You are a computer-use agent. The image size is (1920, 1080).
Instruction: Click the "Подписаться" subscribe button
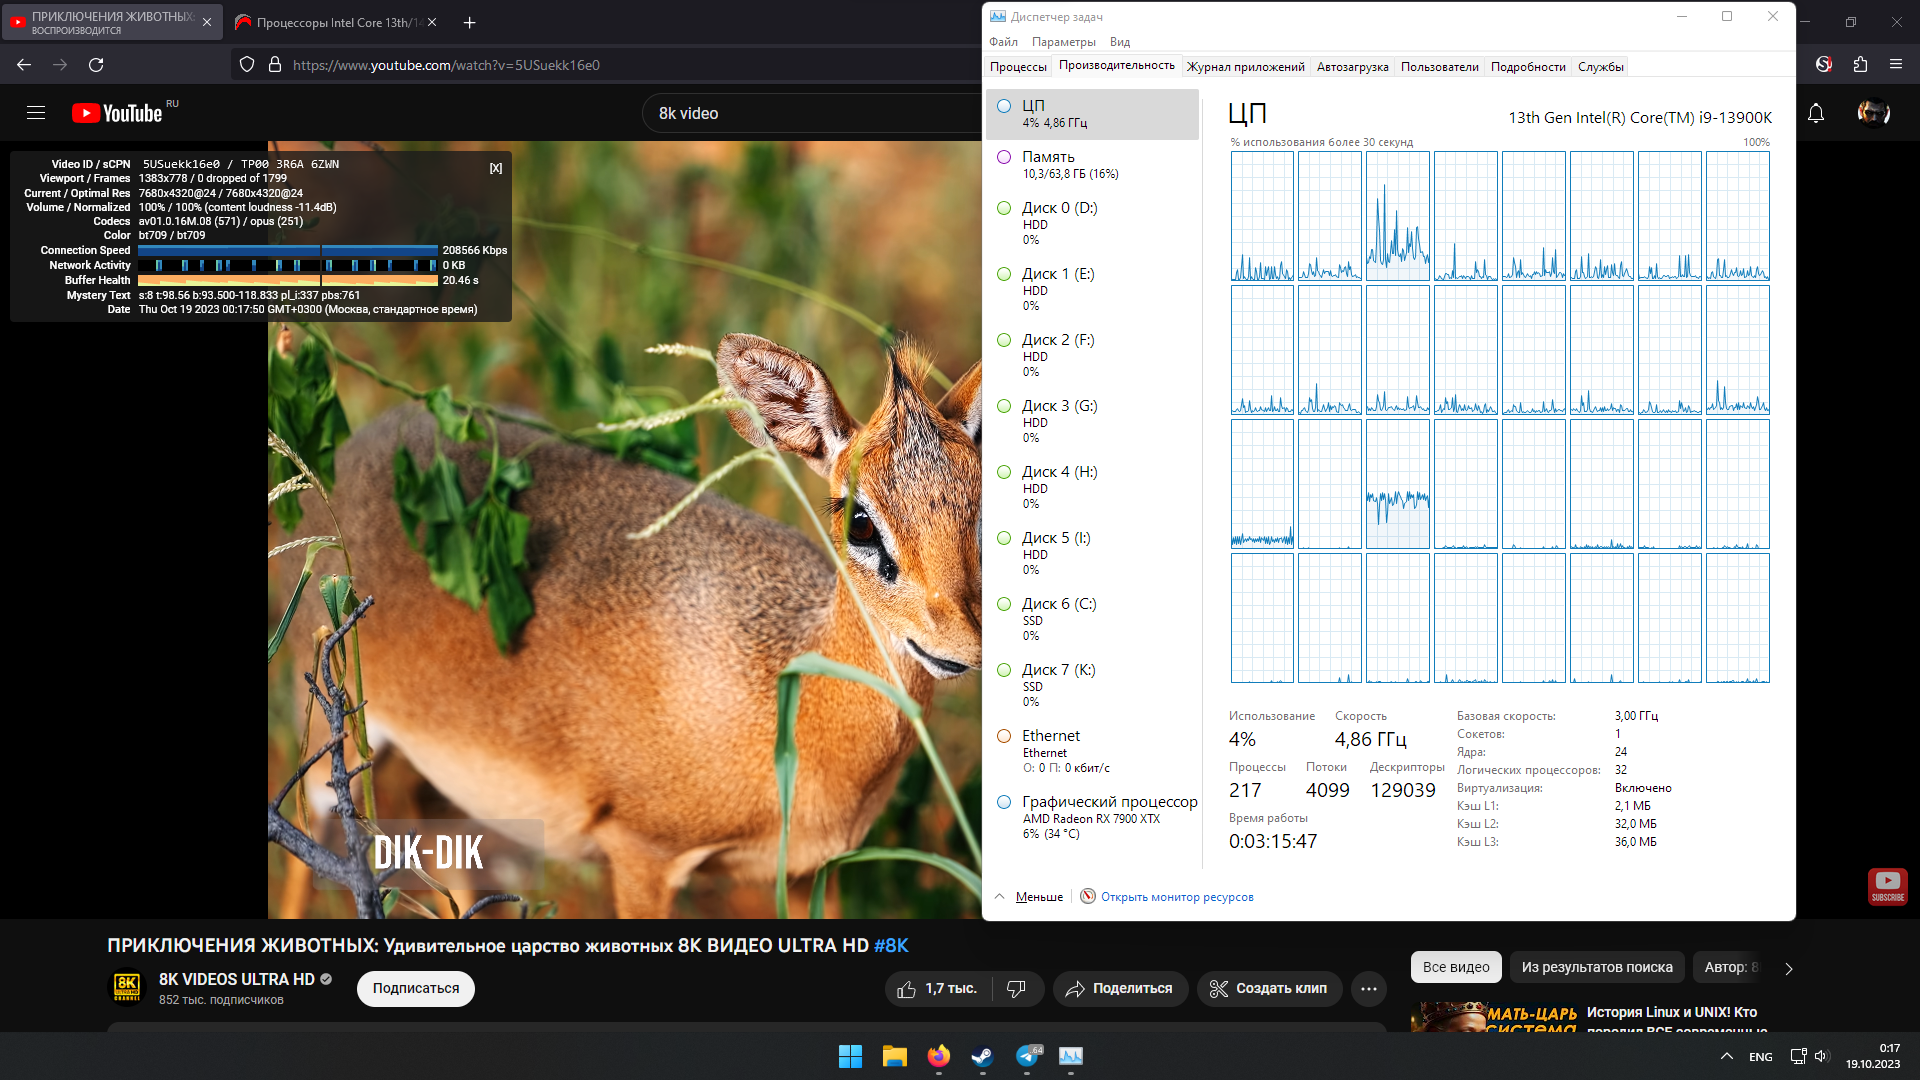tap(416, 989)
